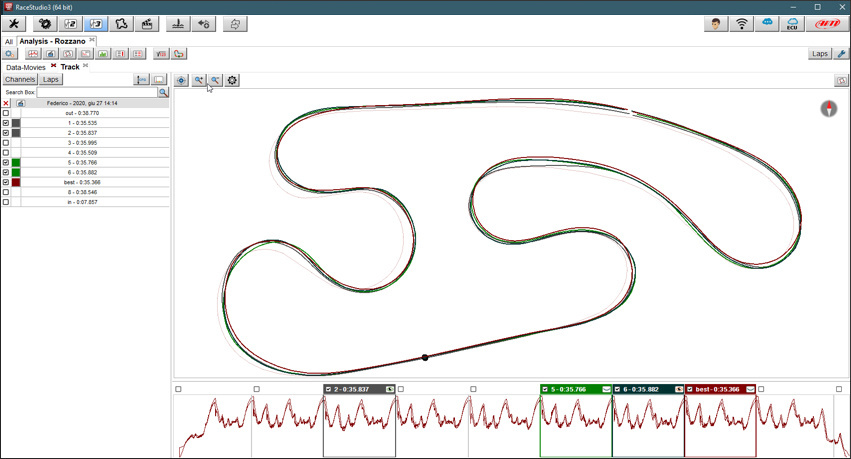
Task: Click the gear configuration icon in top toolbar
Action: pos(45,23)
